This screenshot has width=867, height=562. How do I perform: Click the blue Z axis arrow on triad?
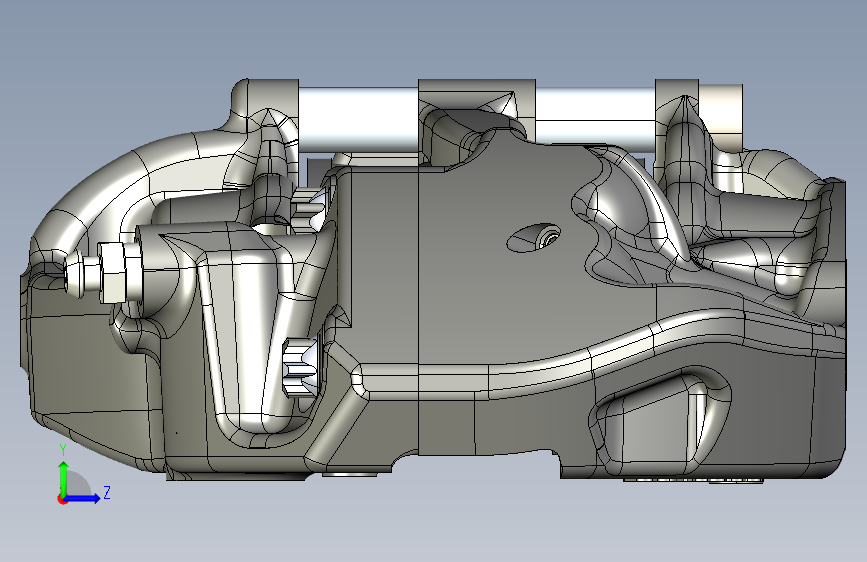pos(83,498)
